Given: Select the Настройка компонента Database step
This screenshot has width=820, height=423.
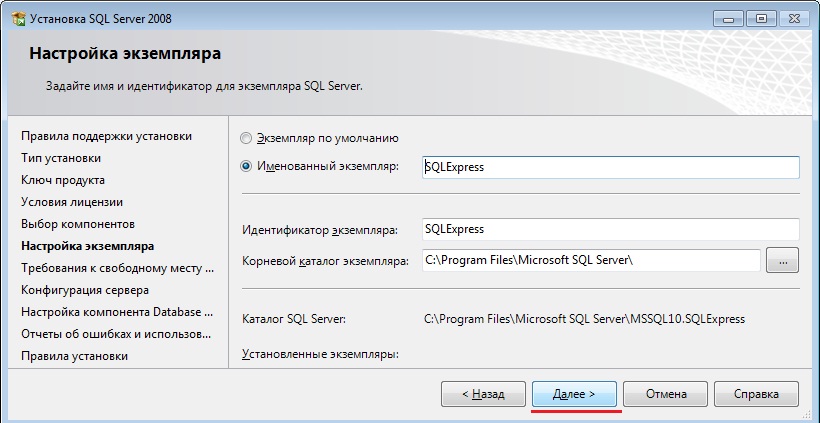Looking at the screenshot, I should (117, 312).
